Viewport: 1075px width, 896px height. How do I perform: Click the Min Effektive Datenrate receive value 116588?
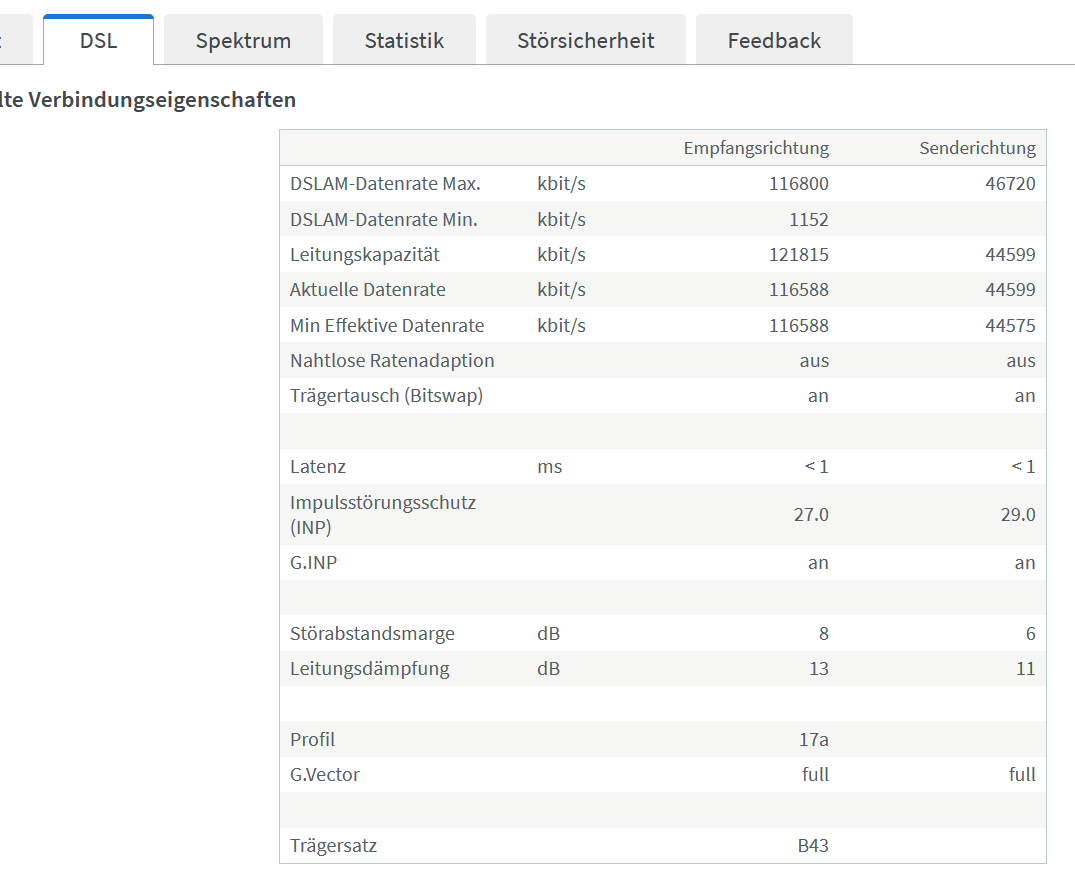[x=798, y=325]
